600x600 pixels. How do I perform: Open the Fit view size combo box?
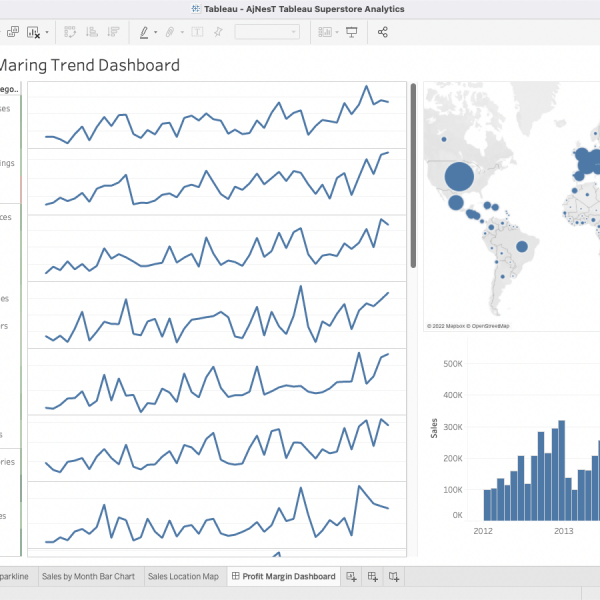click(267, 32)
